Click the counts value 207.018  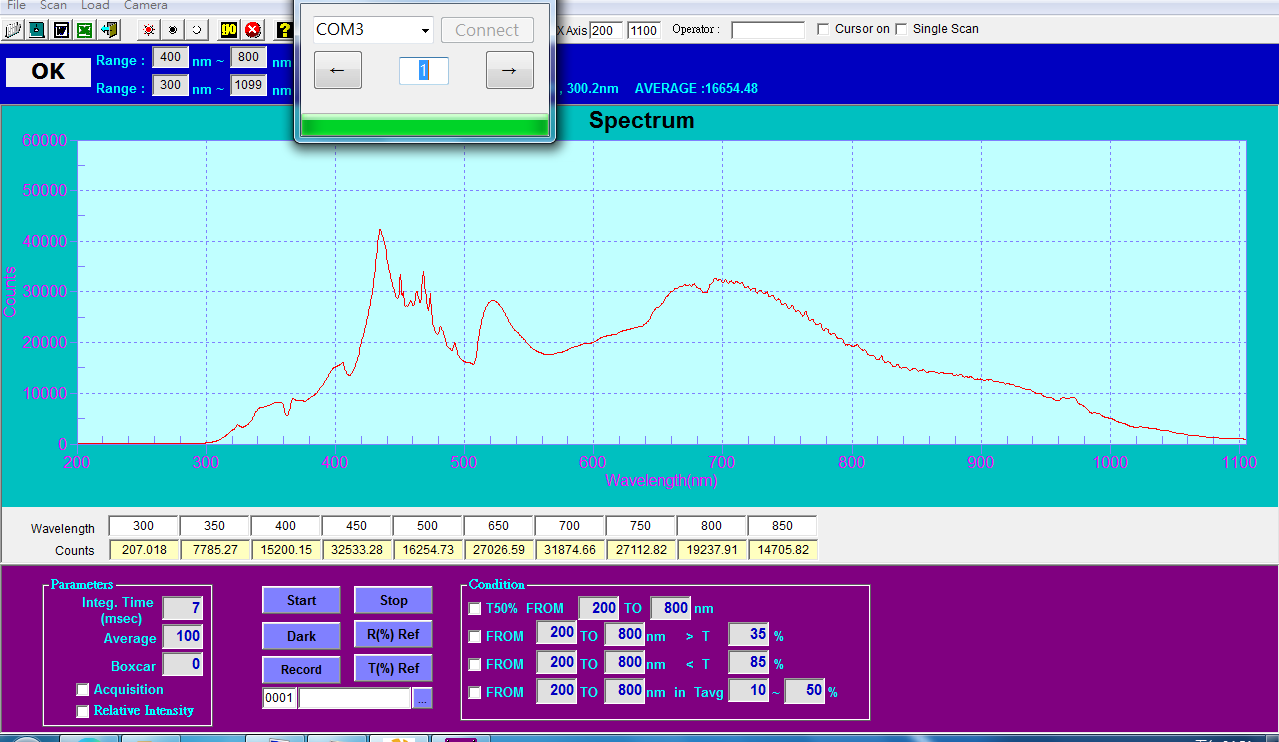point(143,550)
